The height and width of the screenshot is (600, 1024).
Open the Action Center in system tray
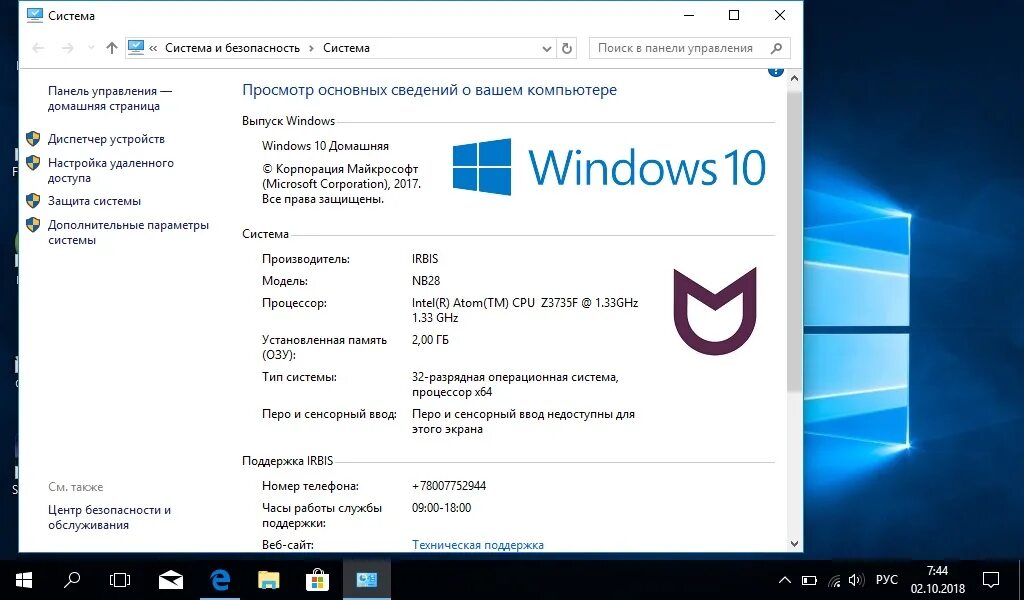[x=990, y=579]
